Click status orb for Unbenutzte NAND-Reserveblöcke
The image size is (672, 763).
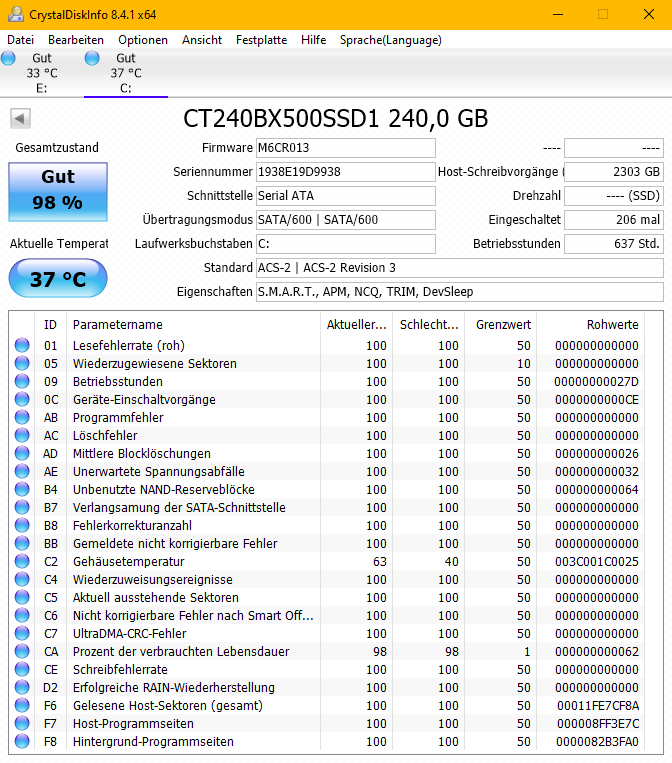pos(22,489)
